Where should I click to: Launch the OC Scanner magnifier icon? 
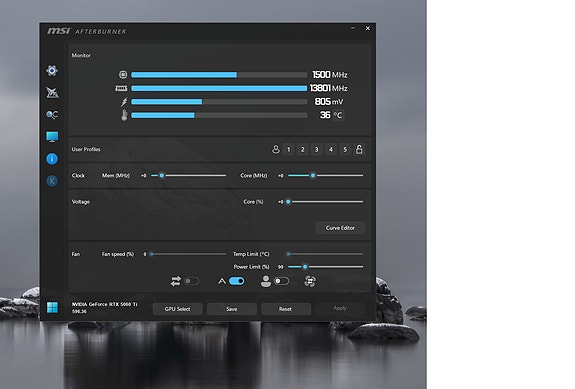(52, 115)
